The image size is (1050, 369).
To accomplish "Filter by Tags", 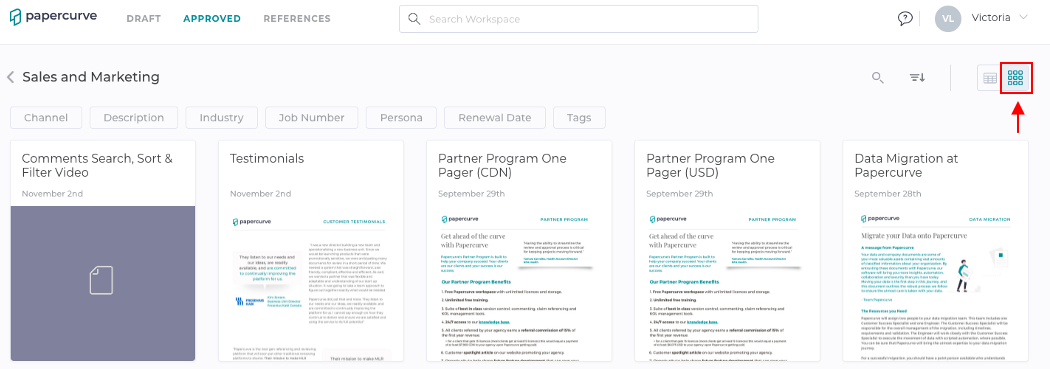I will [579, 117].
